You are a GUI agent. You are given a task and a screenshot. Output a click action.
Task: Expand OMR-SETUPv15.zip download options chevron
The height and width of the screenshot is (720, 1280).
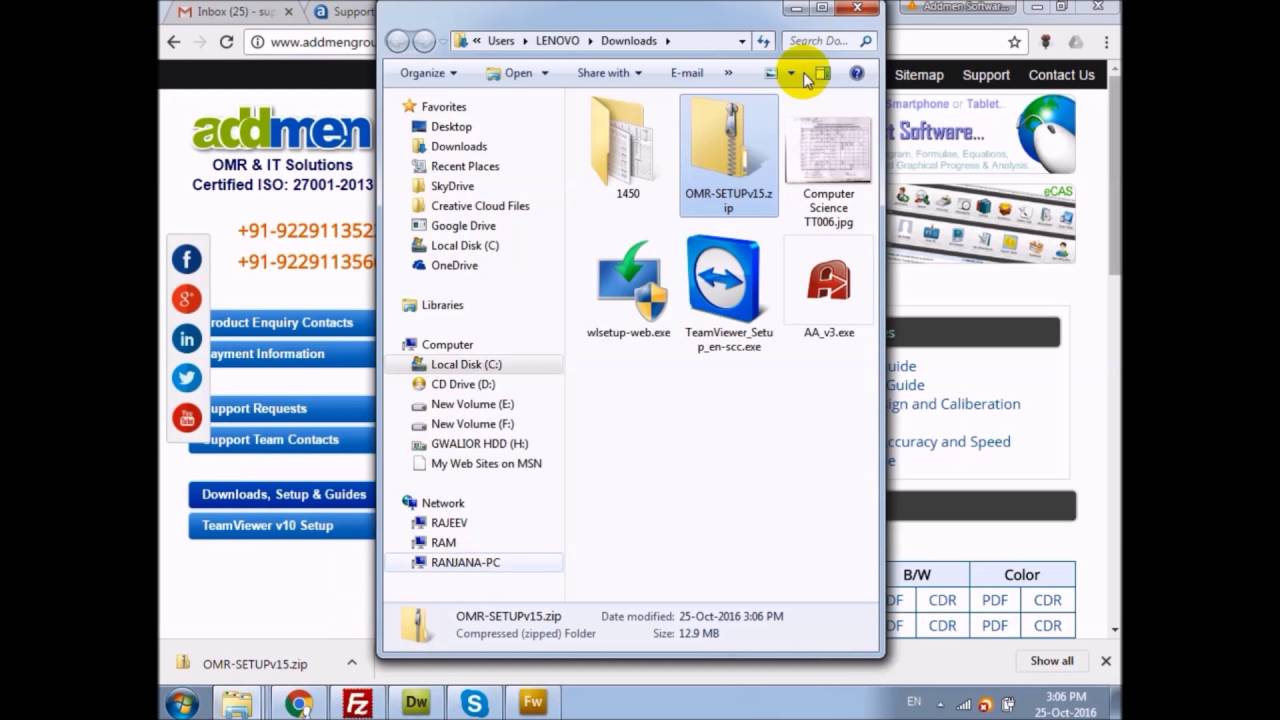(352, 663)
